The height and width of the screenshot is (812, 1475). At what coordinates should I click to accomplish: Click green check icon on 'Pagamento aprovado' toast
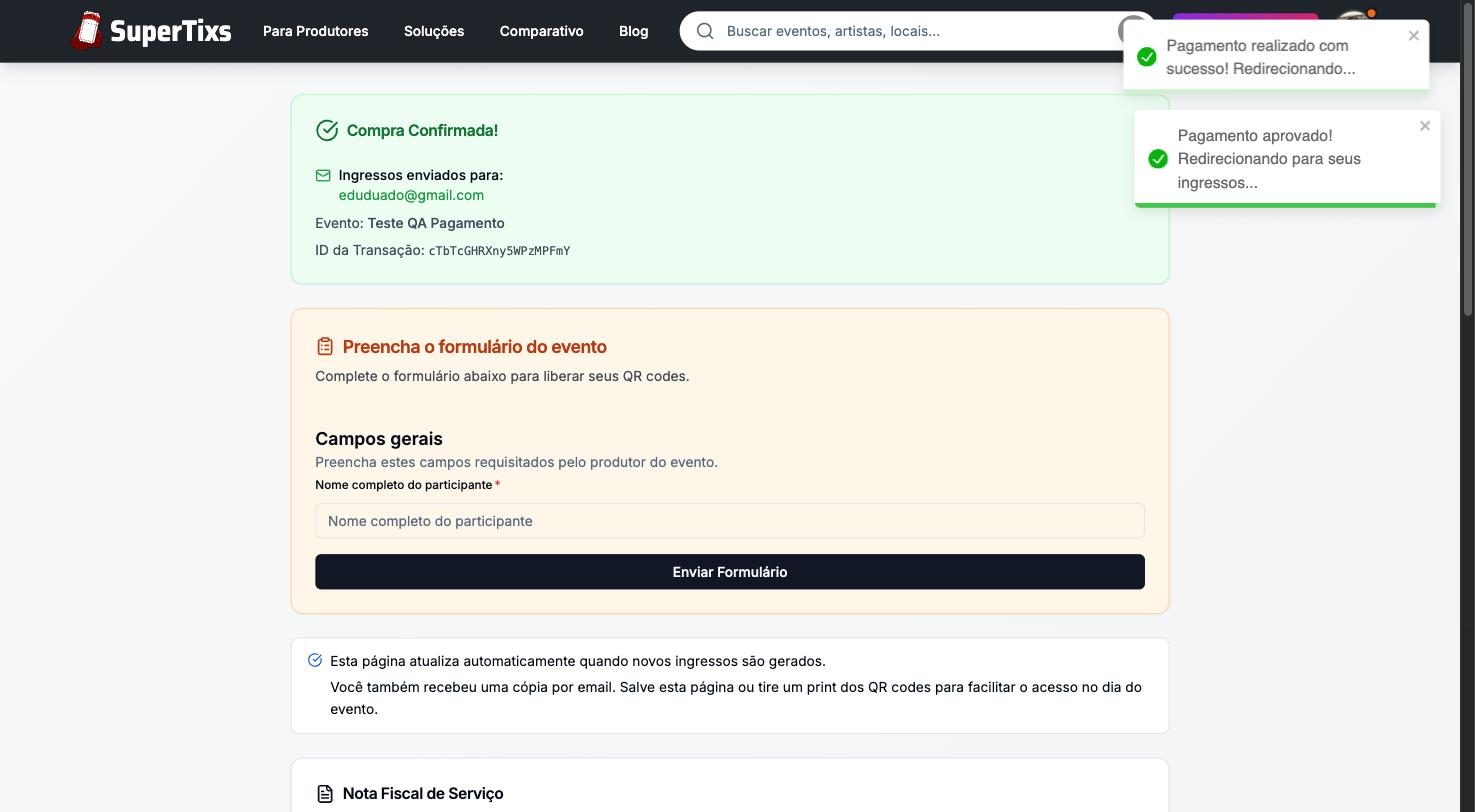pyautogui.click(x=1158, y=159)
